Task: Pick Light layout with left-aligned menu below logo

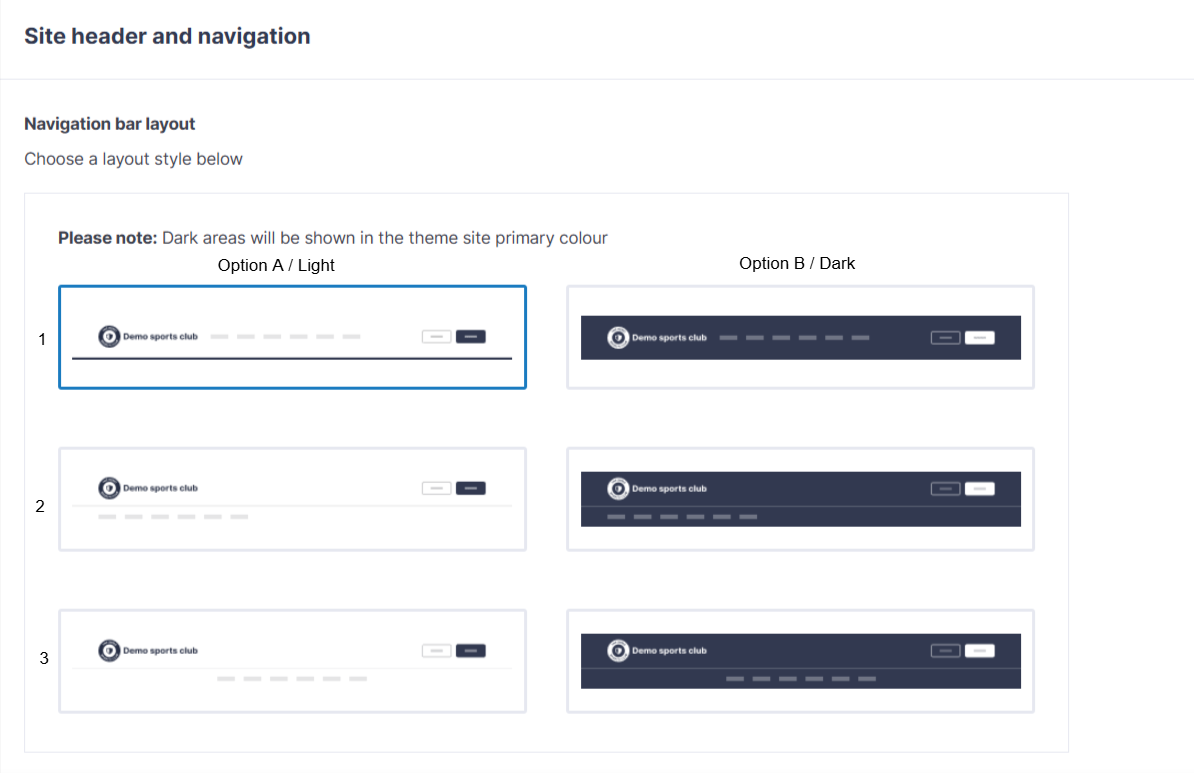Action: (x=292, y=499)
